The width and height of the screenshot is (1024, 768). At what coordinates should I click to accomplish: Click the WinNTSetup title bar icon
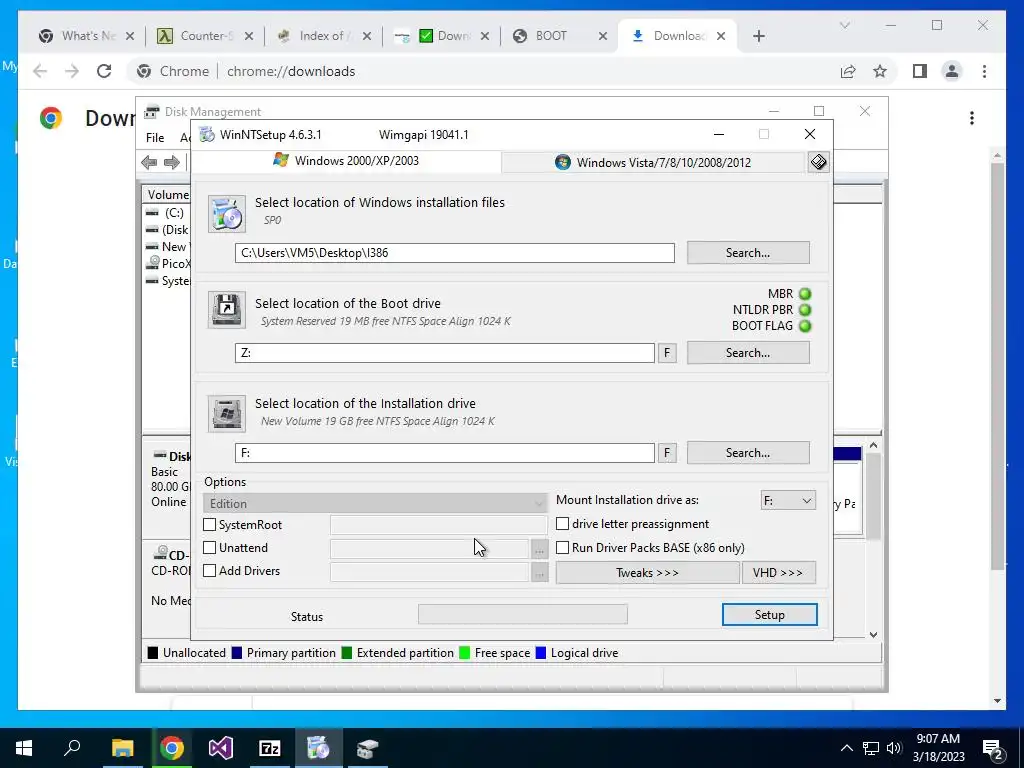tap(207, 135)
